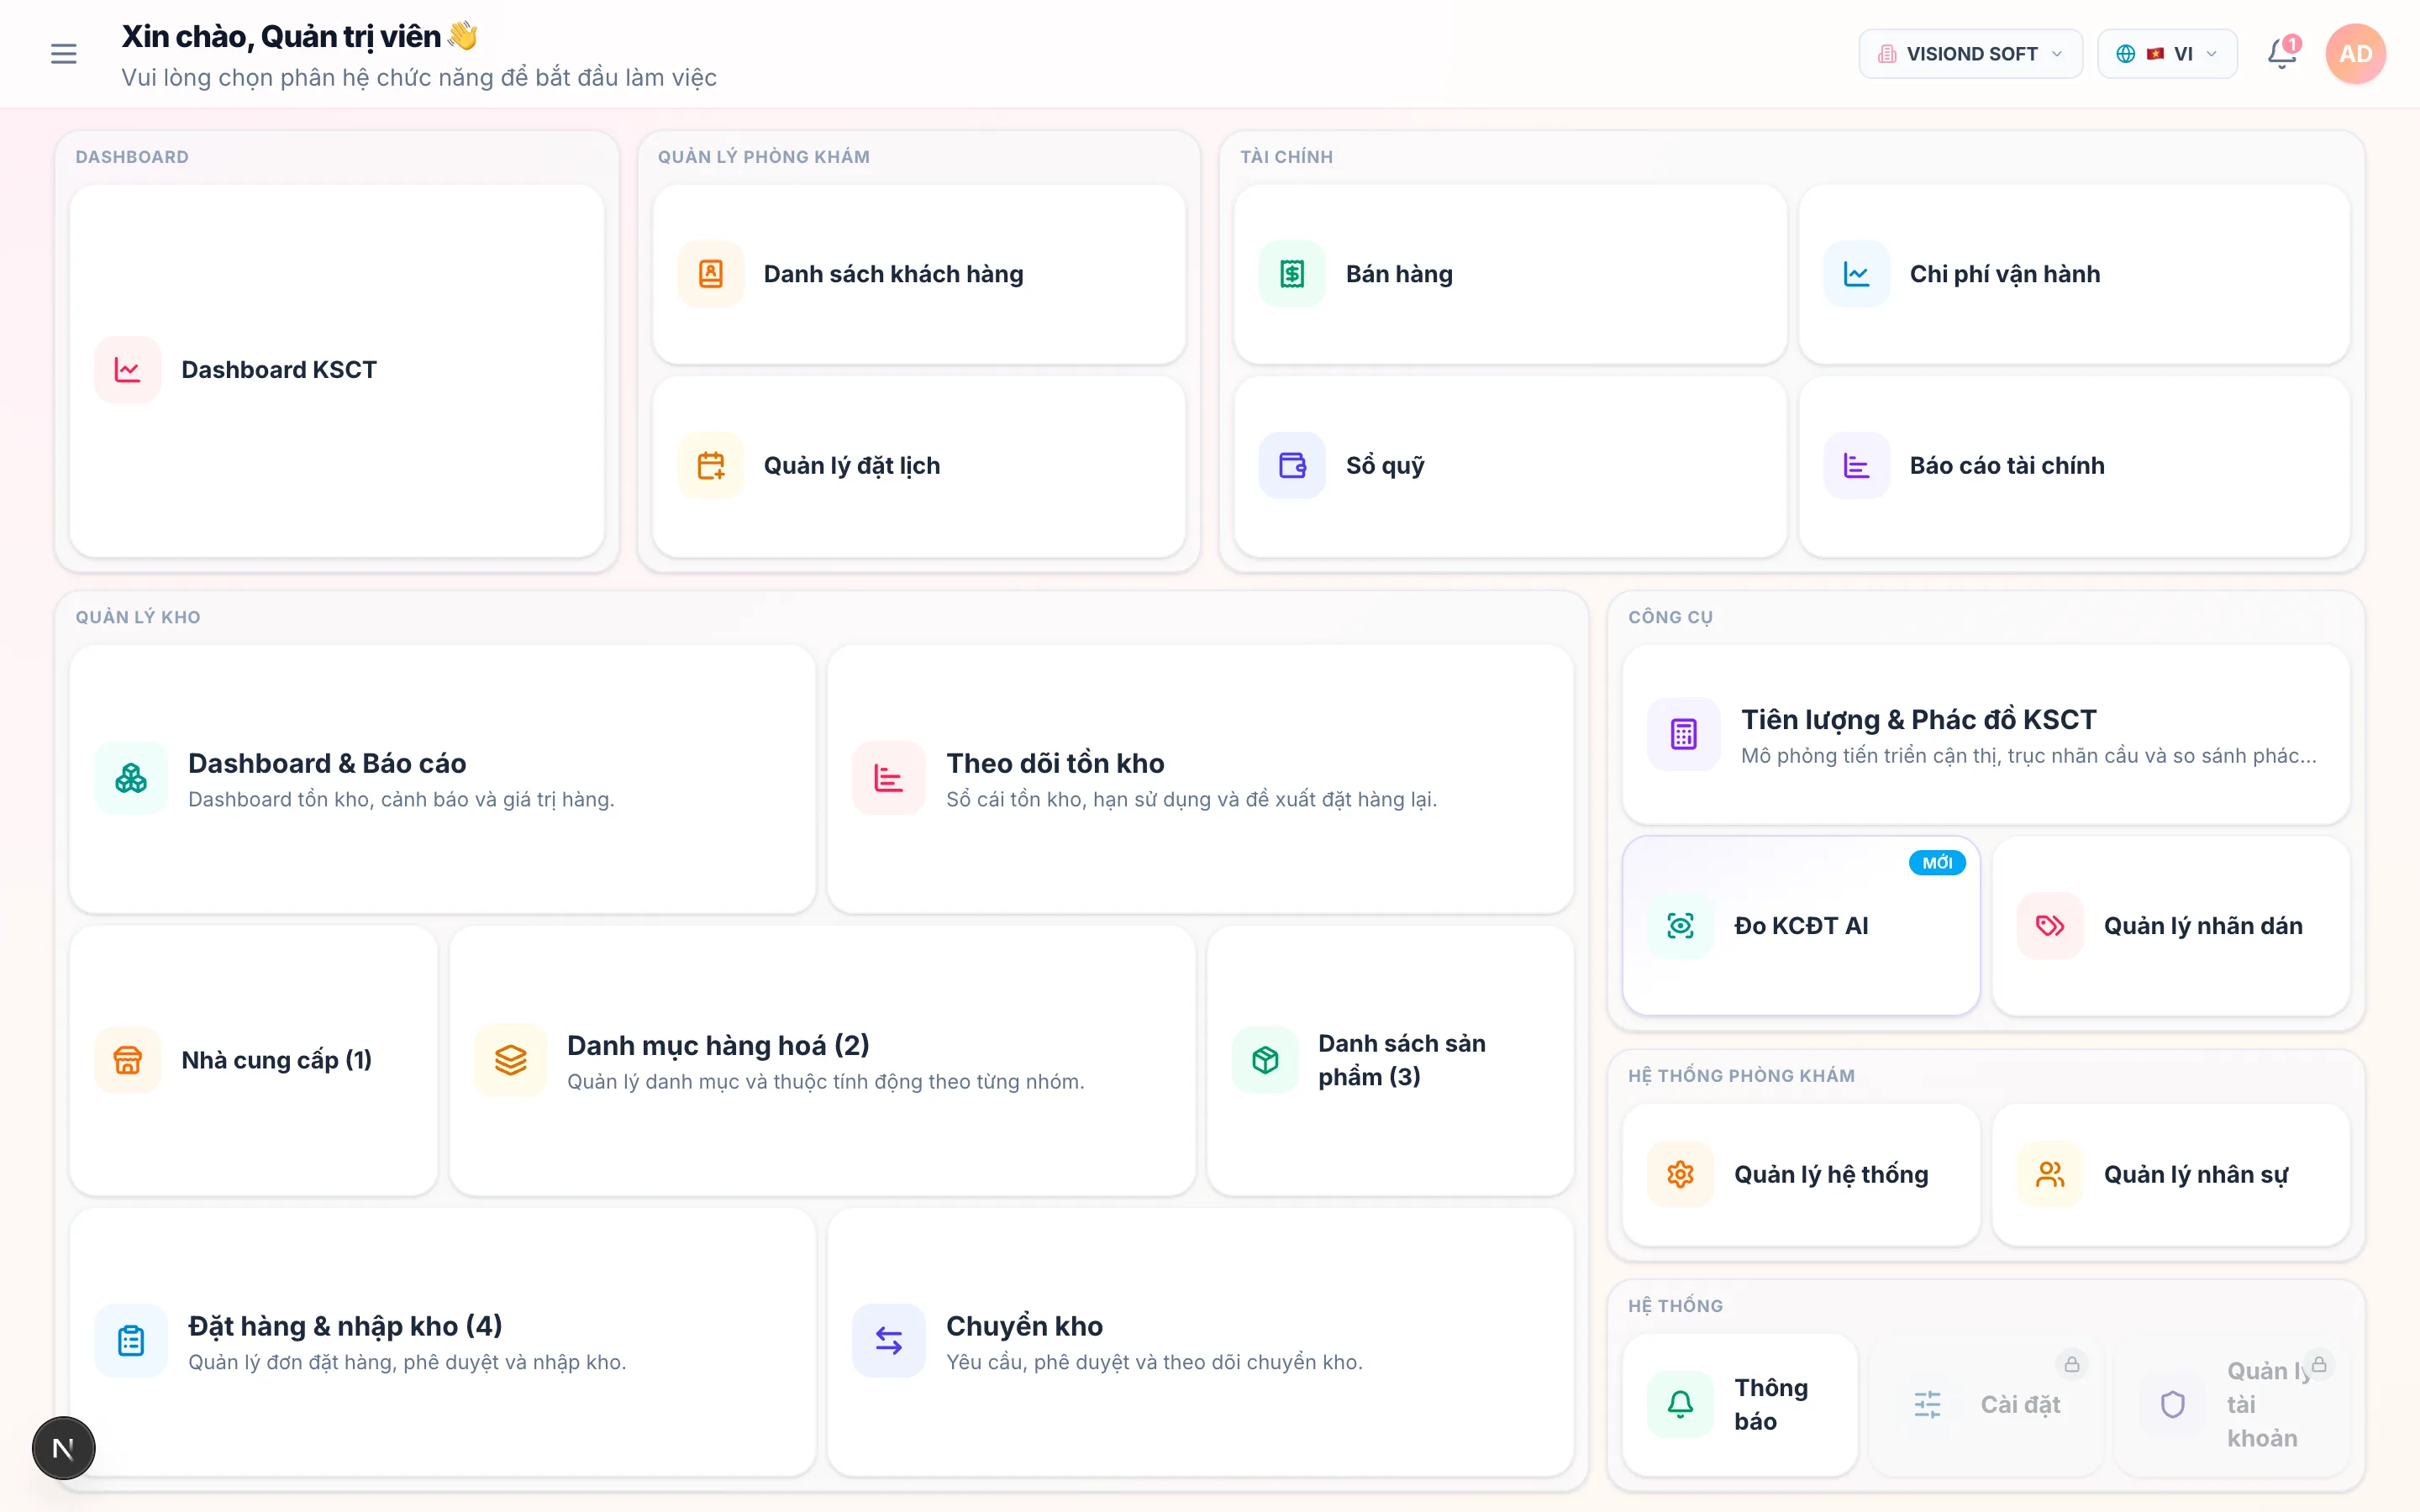The width and height of the screenshot is (2420, 1512).
Task: Click the lock icon on Quản lý tài khoản
Action: pos(2319,1364)
